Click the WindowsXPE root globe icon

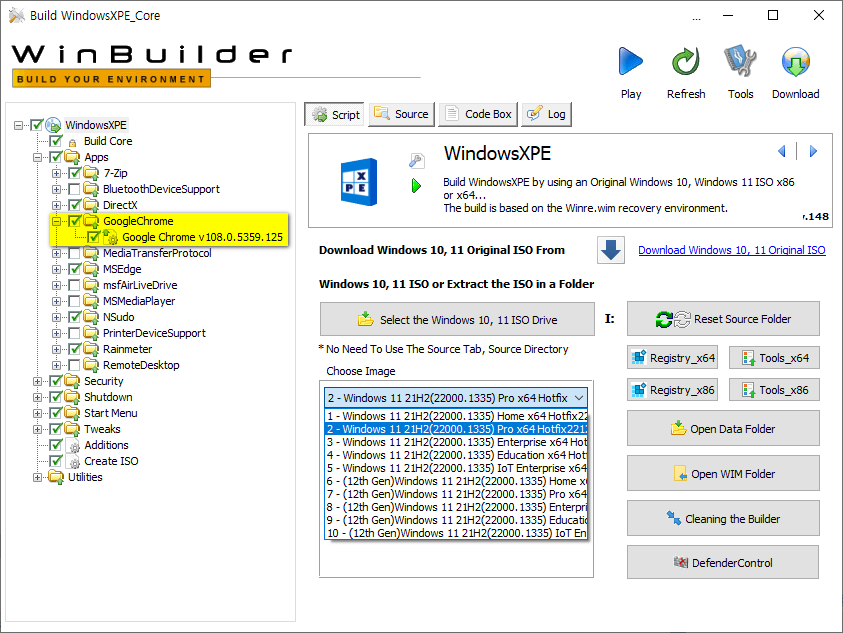coord(53,125)
